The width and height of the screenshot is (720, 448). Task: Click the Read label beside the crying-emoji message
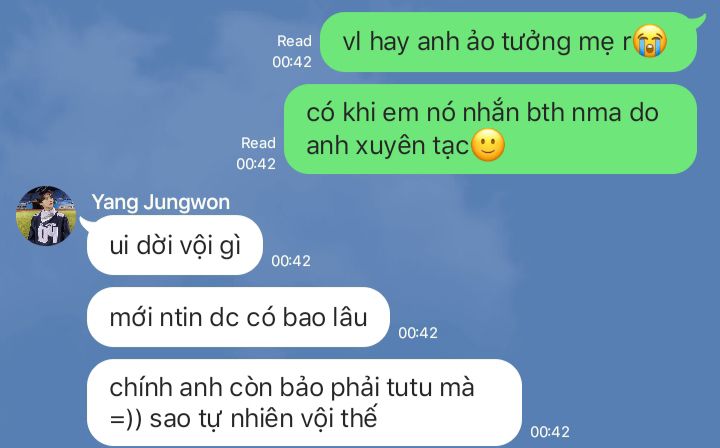294,41
